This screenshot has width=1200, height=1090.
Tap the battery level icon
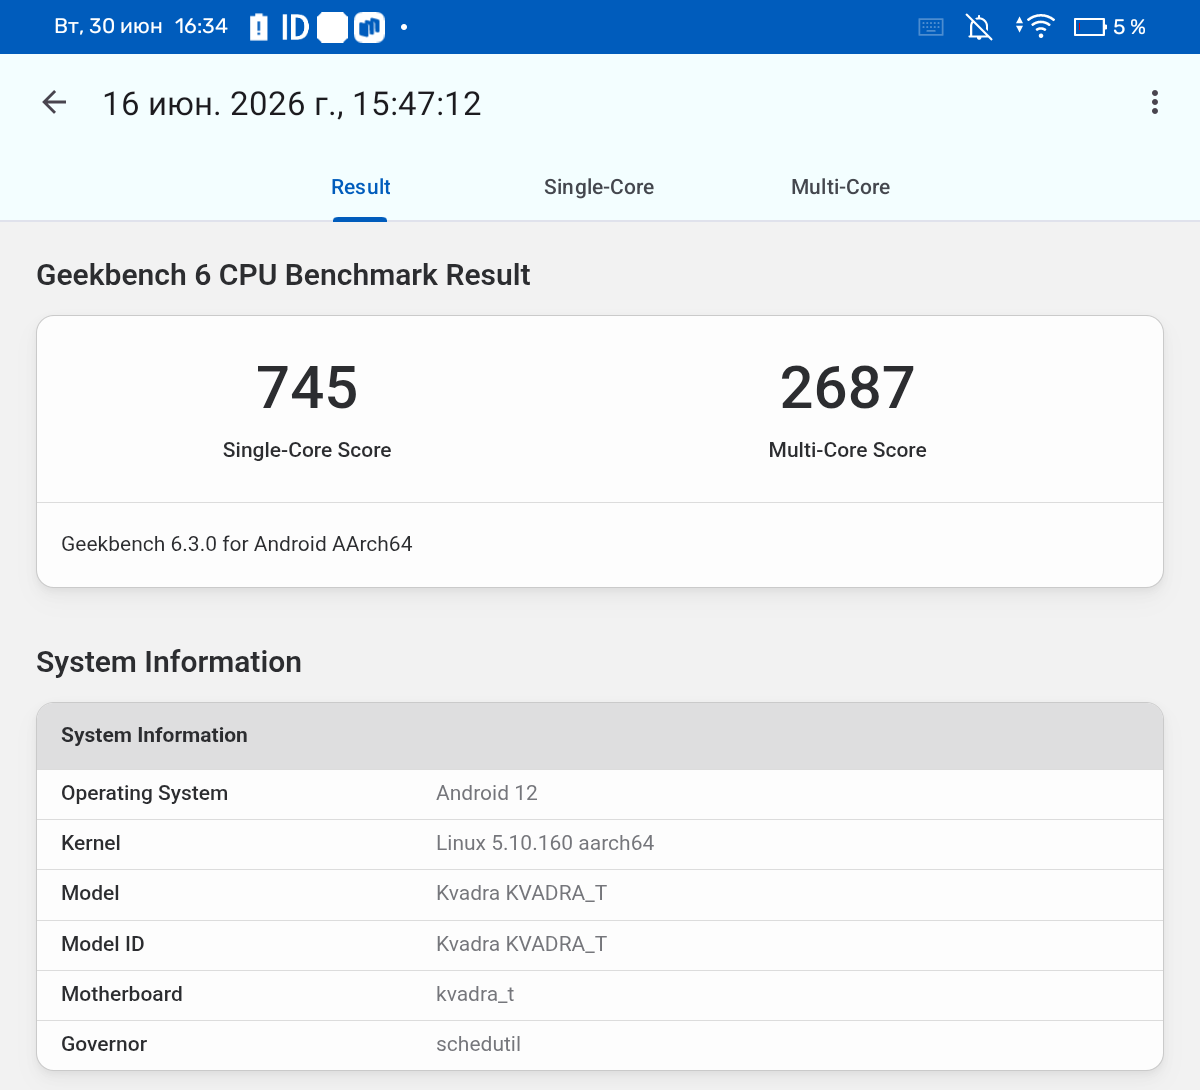tap(1090, 27)
